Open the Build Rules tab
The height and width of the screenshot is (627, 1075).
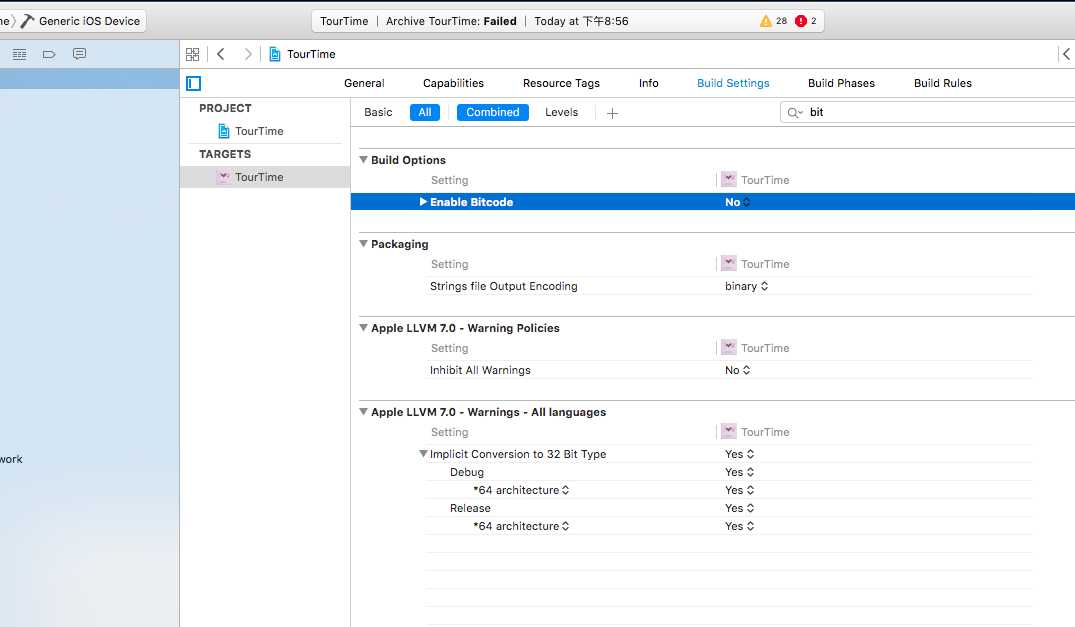point(943,83)
